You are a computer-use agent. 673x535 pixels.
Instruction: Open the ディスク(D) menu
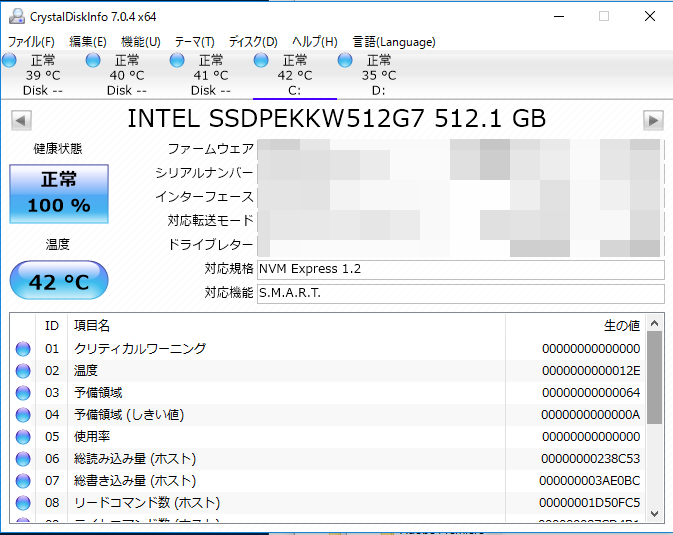(253, 42)
